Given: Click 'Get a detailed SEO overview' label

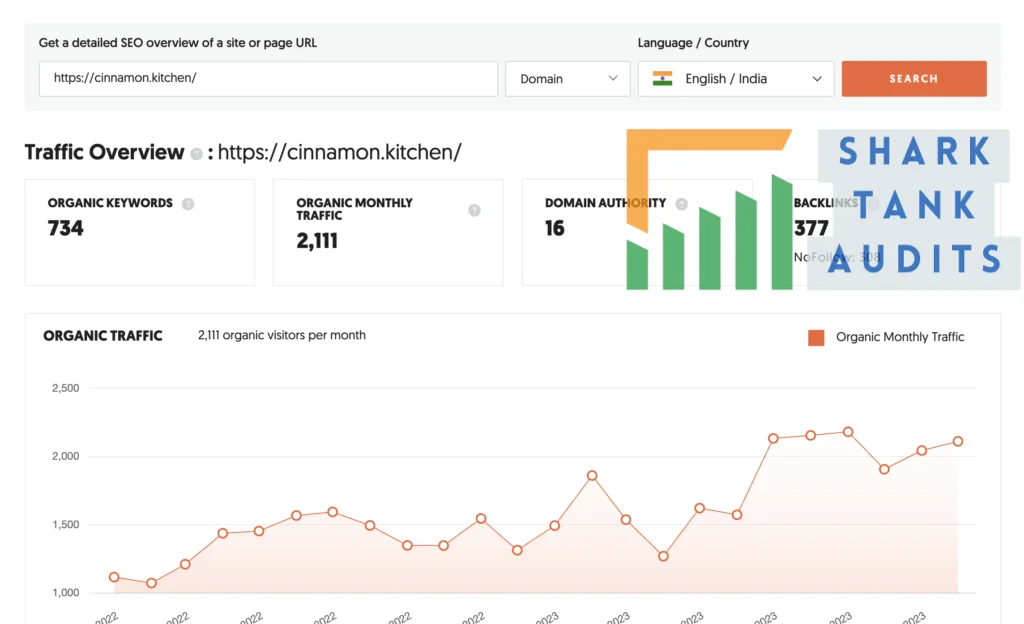Looking at the screenshot, I should click(x=178, y=43).
